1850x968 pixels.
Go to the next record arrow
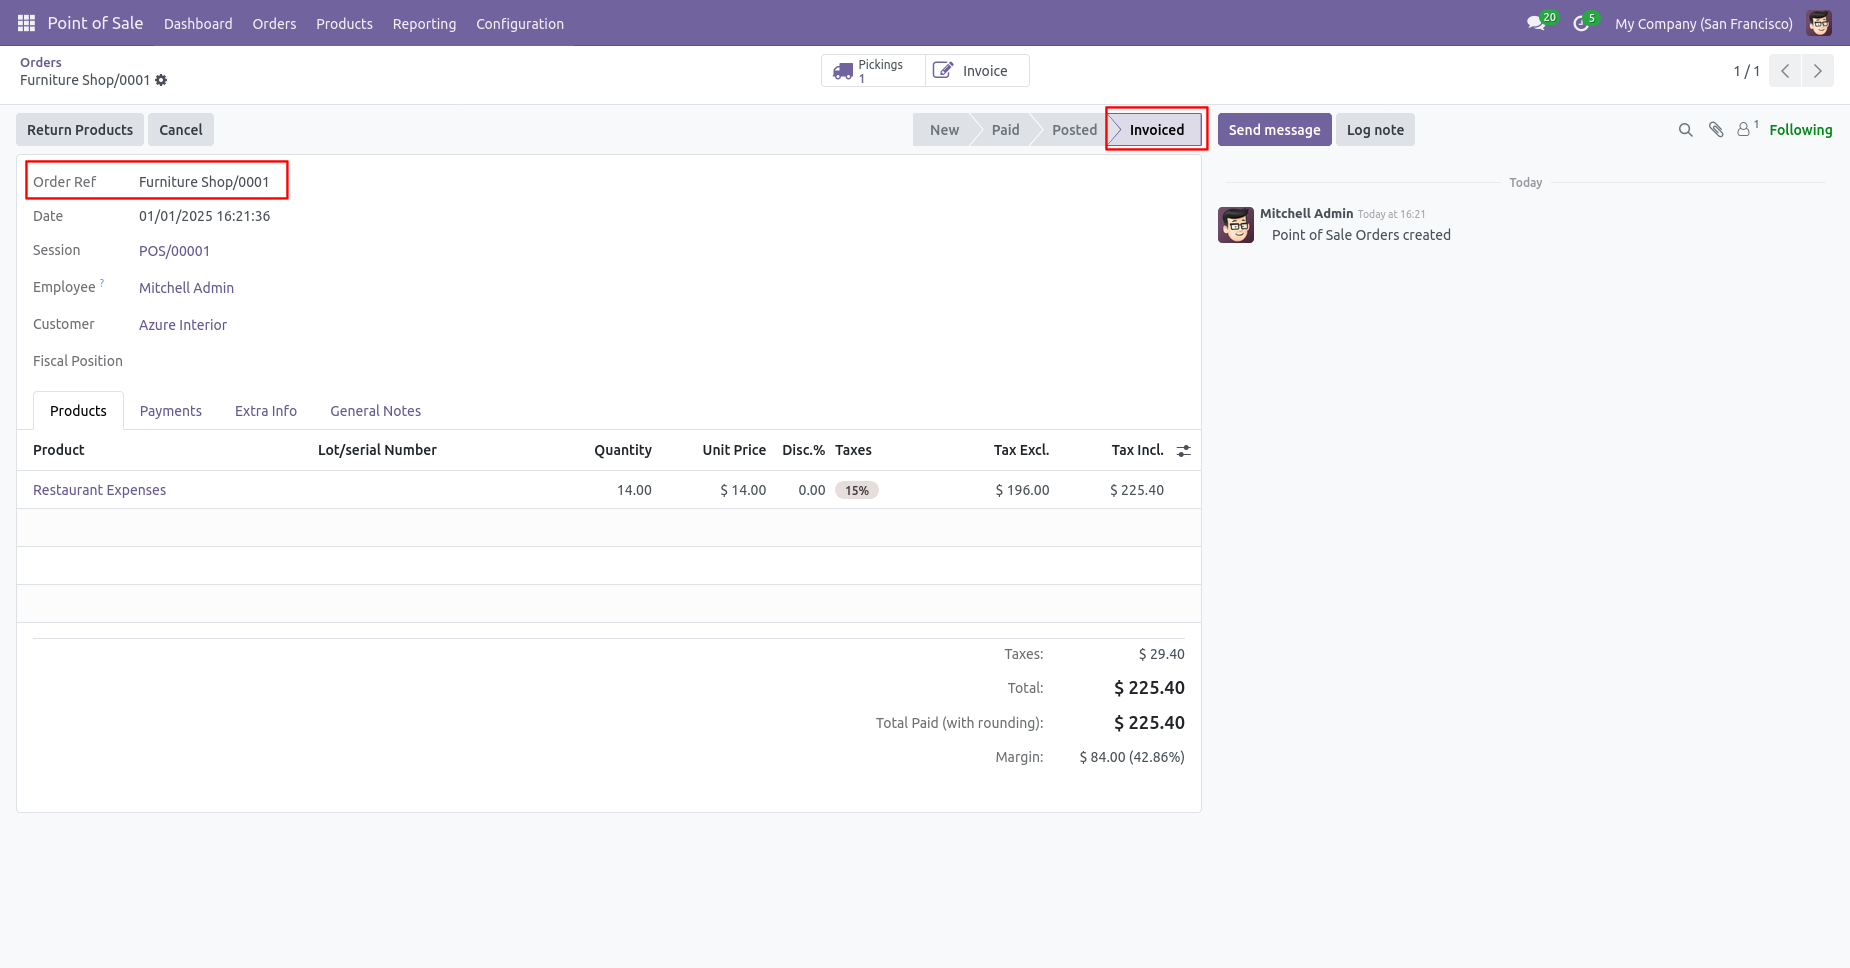1818,71
